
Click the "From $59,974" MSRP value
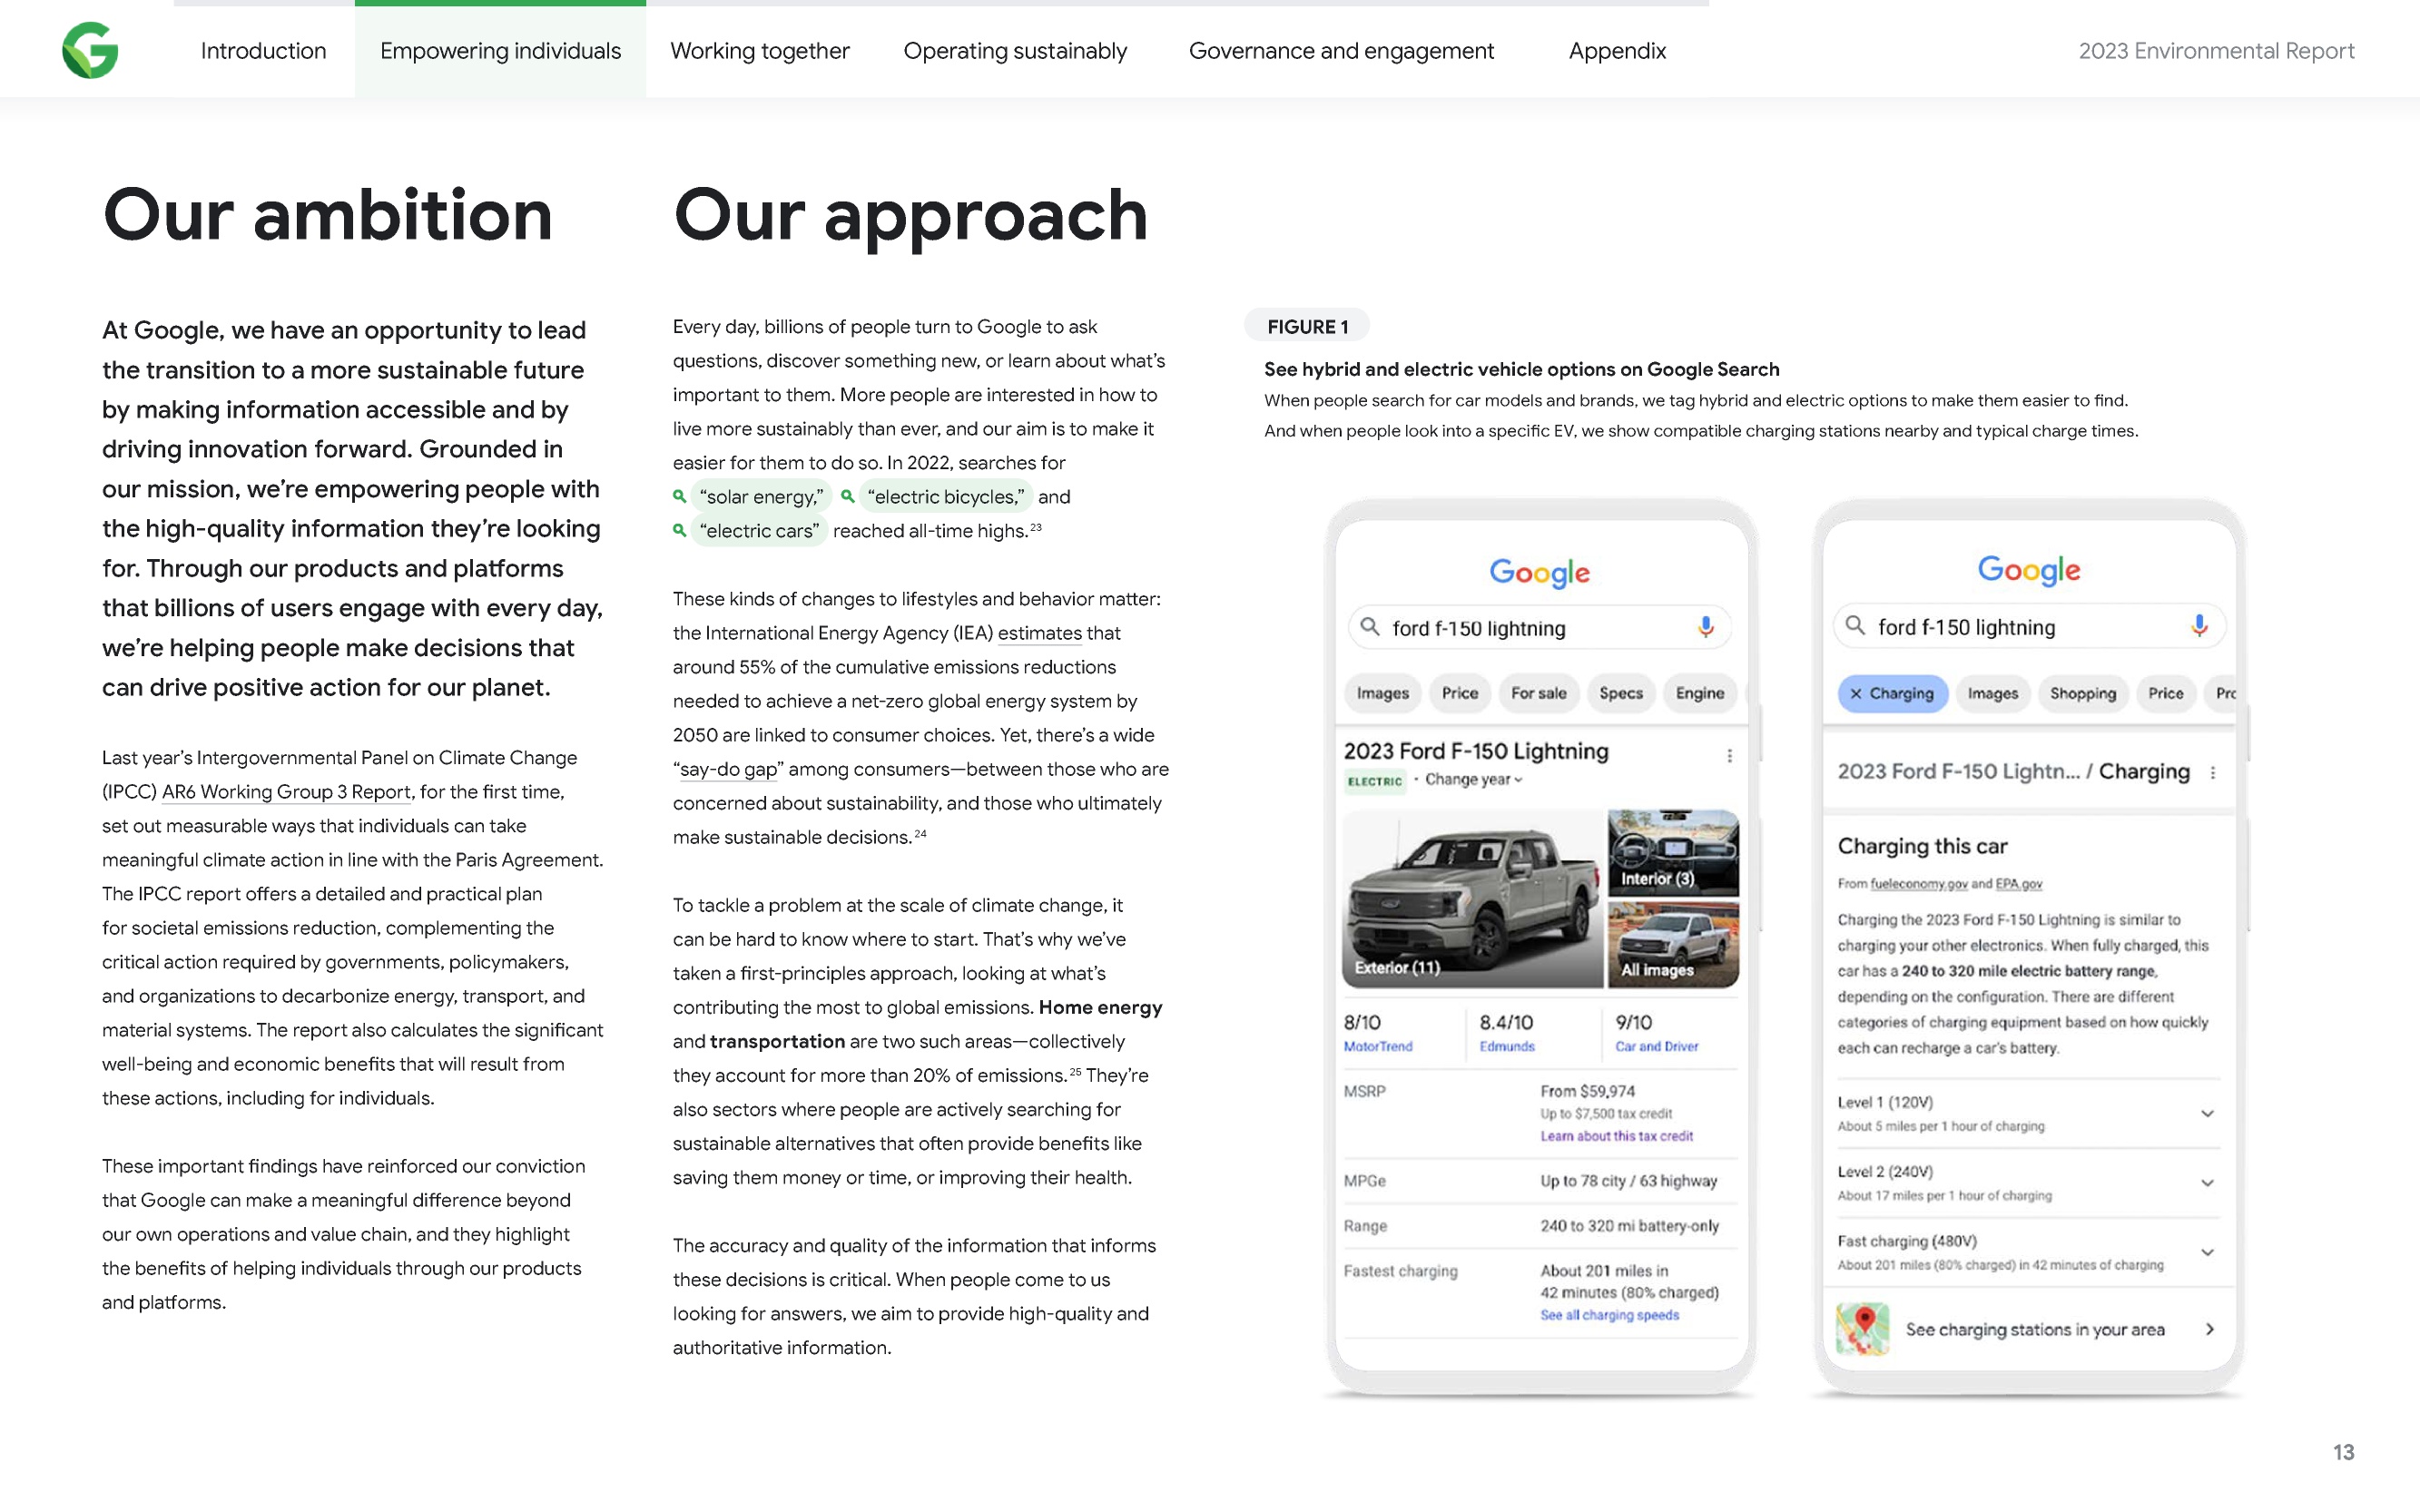[x=1587, y=1091]
